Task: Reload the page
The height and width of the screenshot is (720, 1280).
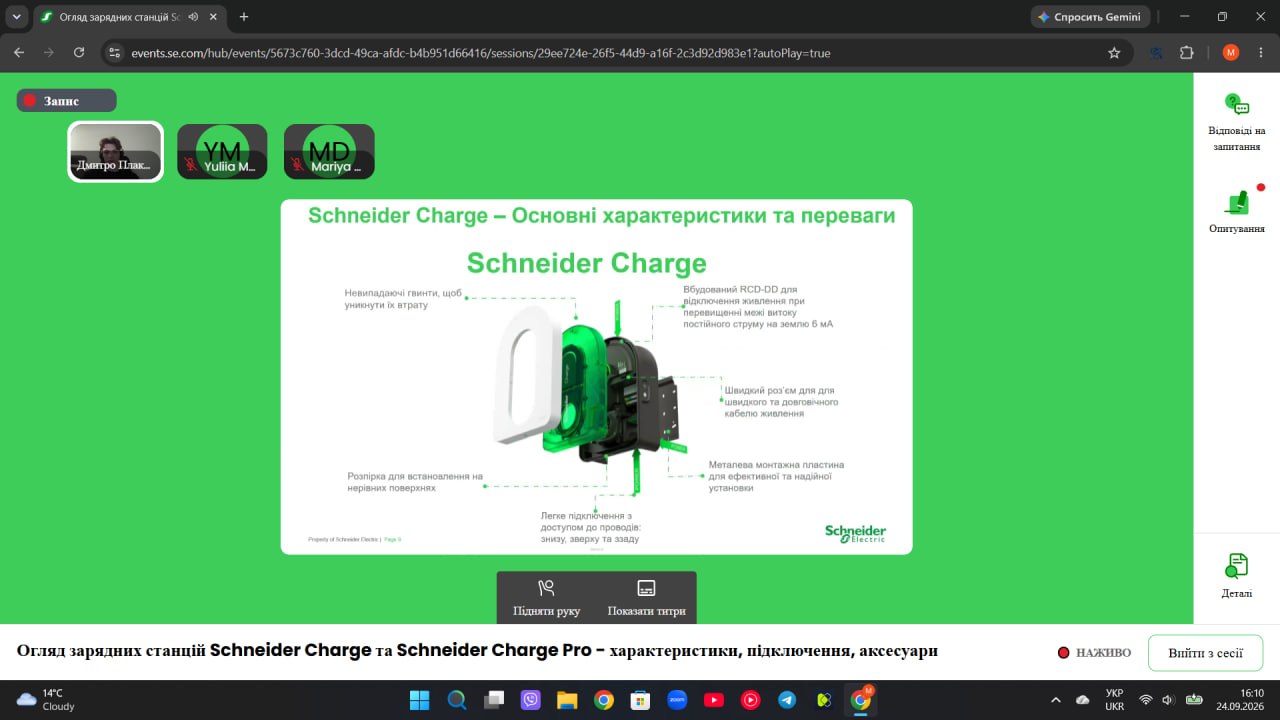Action: point(79,53)
